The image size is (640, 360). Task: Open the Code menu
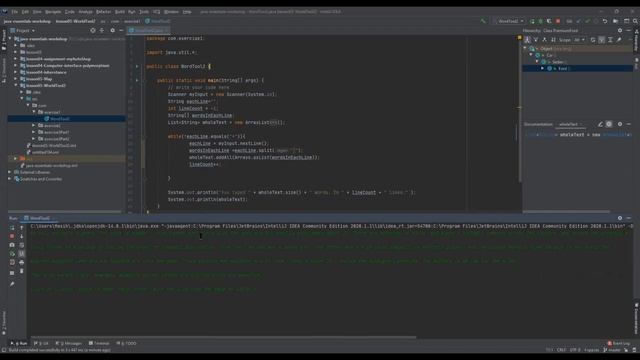[69, 12]
